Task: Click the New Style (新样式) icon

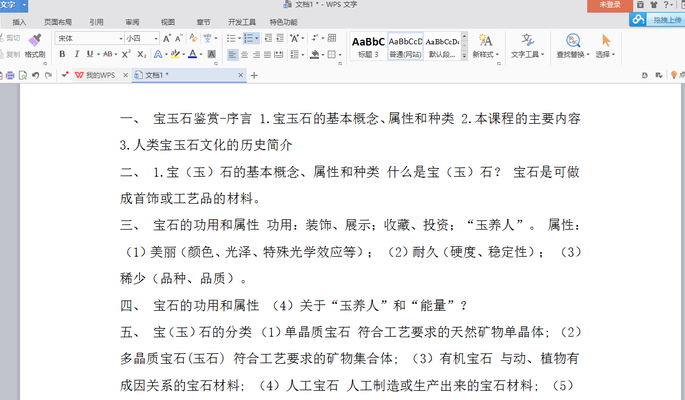Action: [x=485, y=40]
